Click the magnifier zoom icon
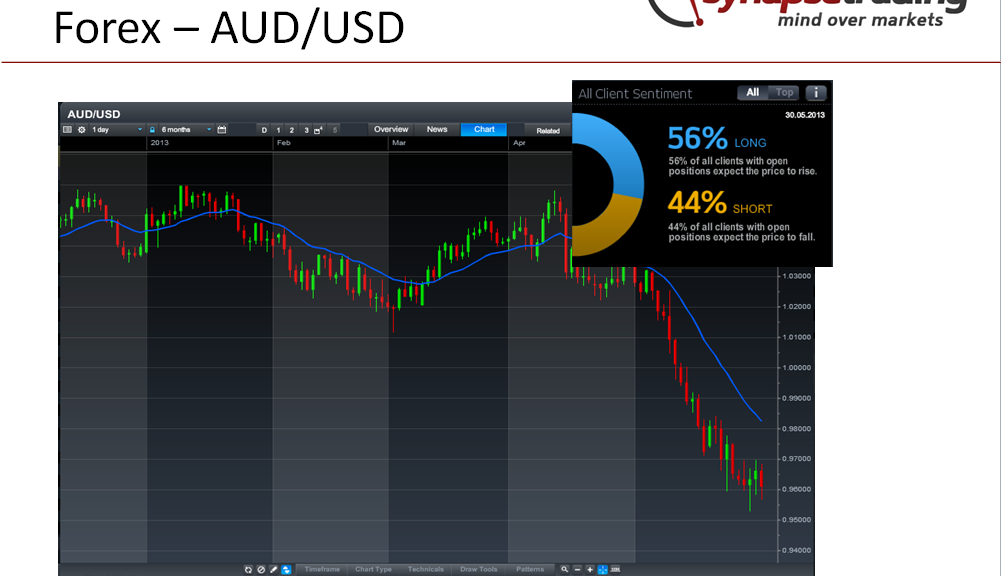The image size is (1001, 576). (565, 569)
